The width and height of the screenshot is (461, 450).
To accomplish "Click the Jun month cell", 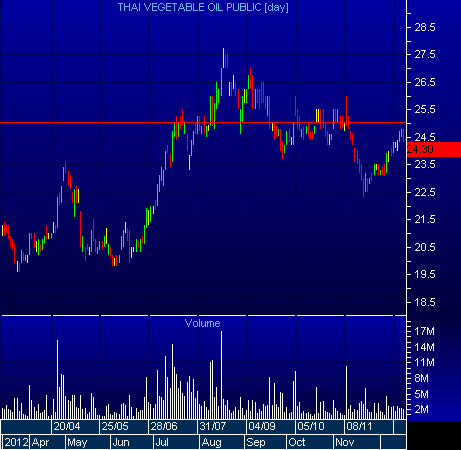I will (x=132, y=442).
